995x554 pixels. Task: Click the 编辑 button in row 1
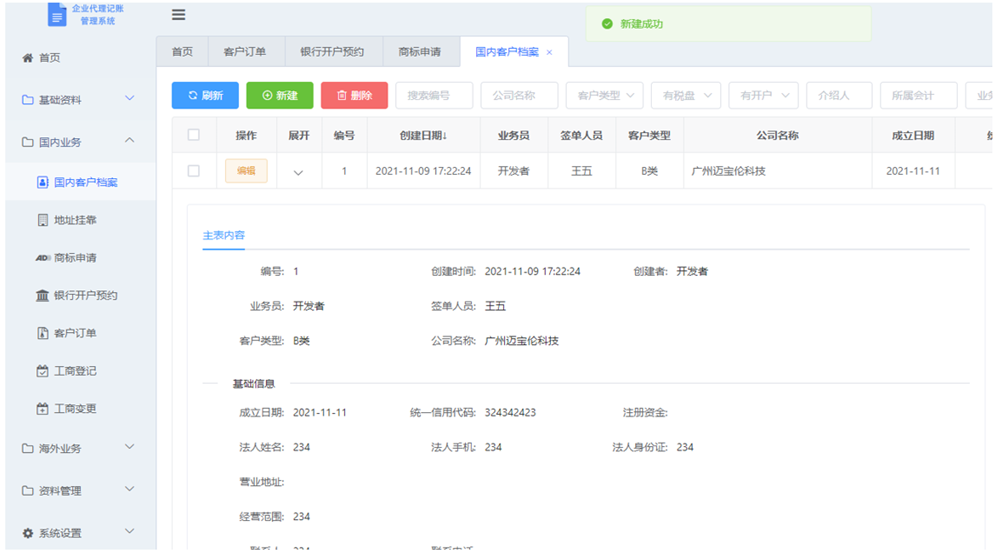tap(246, 171)
